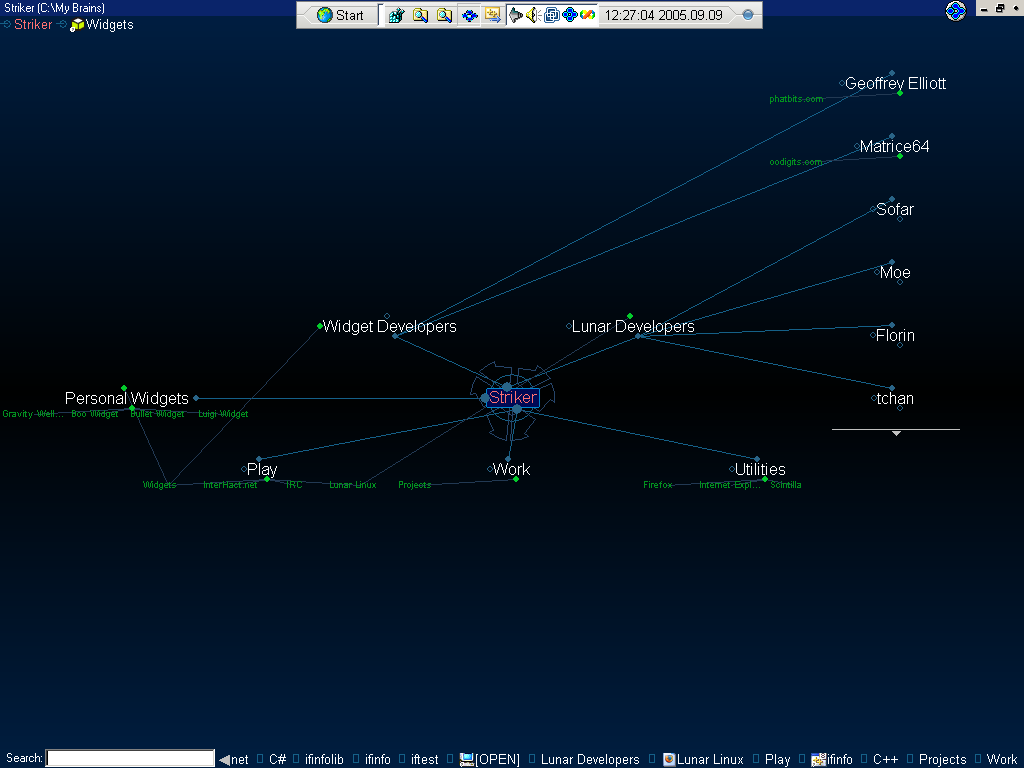Jump to iftest in the past-thought list
Screen dimensions: 1024x768
pos(424,760)
